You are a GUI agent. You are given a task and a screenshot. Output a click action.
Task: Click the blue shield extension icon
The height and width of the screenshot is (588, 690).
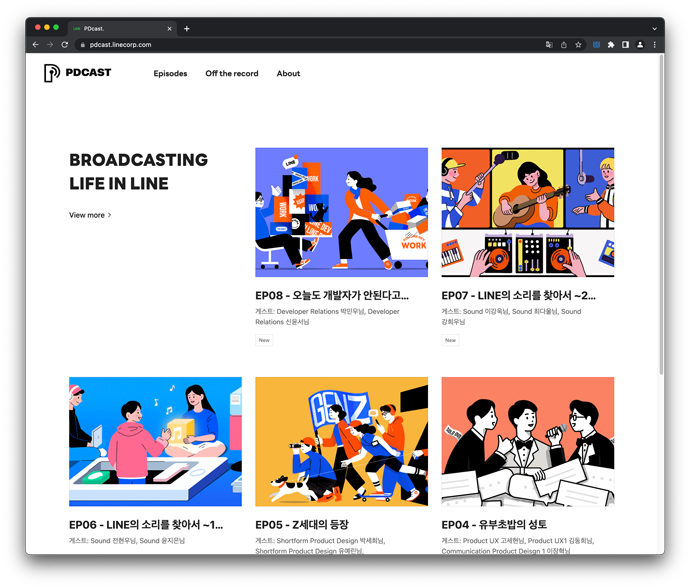pos(596,44)
